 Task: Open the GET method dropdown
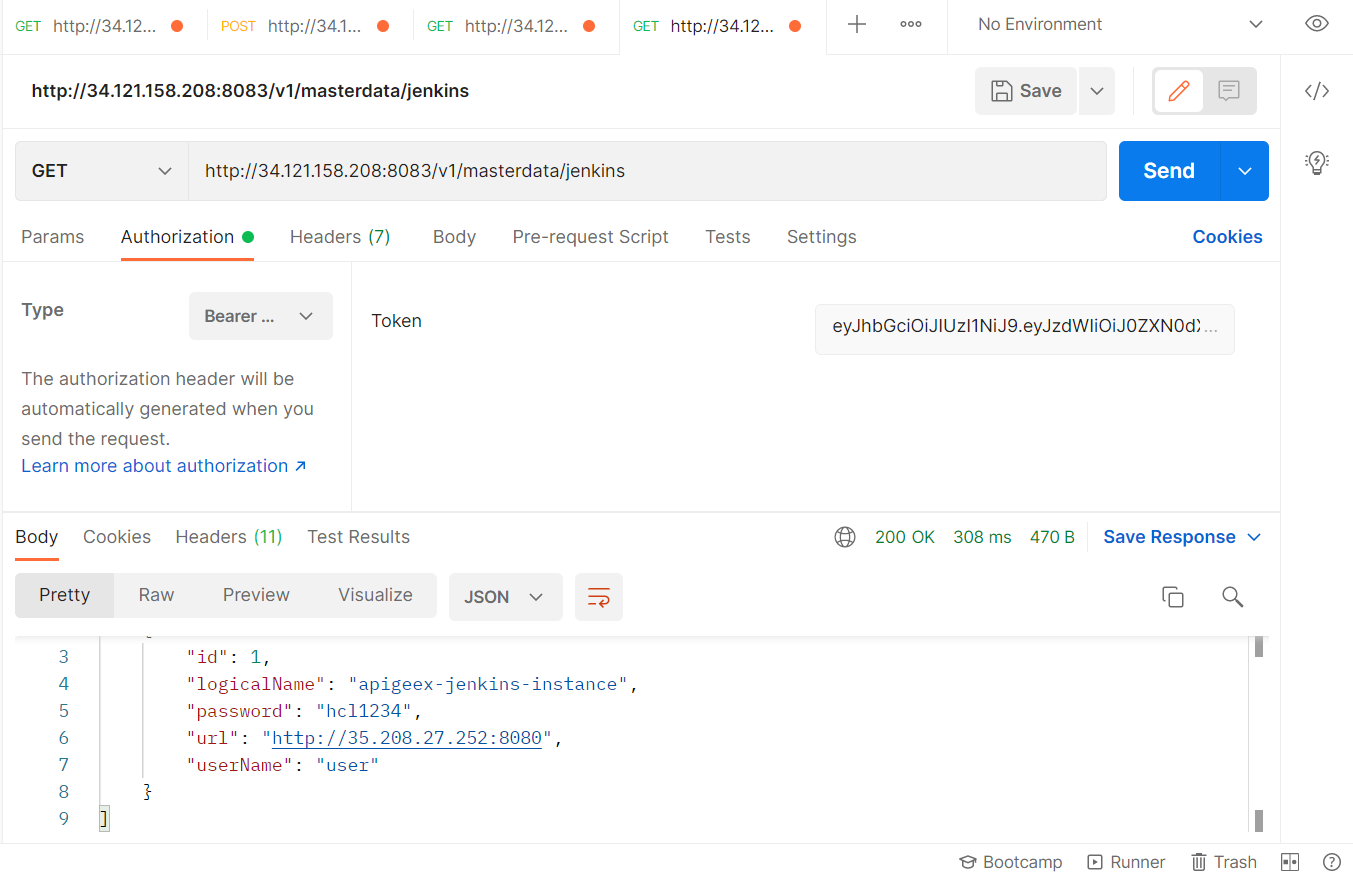point(102,171)
